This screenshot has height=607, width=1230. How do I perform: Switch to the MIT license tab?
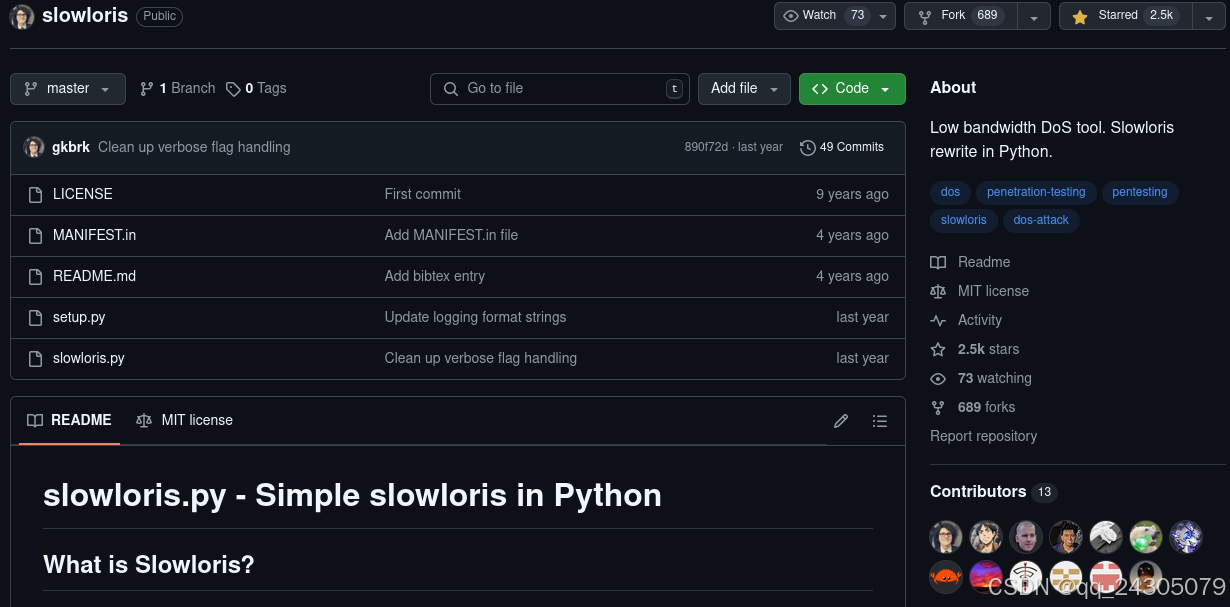click(184, 421)
